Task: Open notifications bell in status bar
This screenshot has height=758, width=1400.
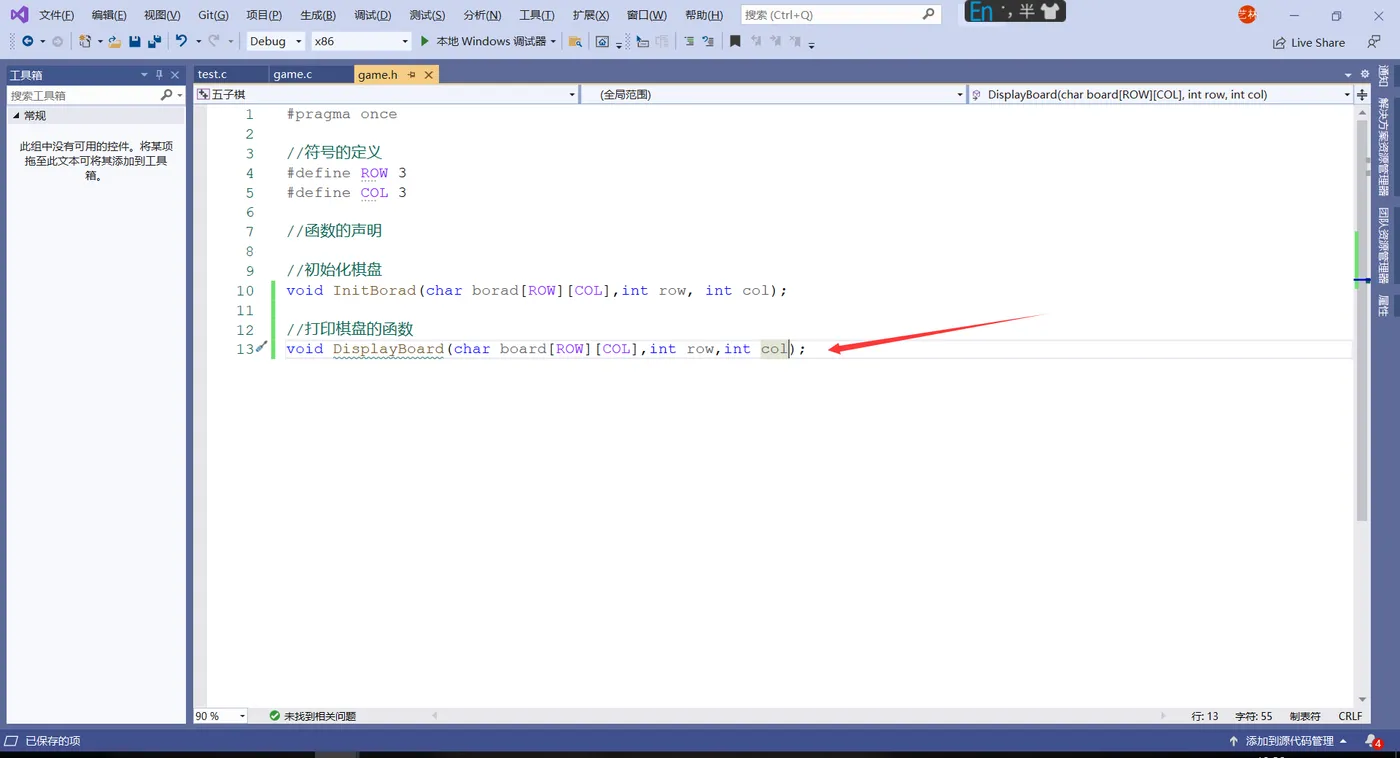Action: 1372,741
